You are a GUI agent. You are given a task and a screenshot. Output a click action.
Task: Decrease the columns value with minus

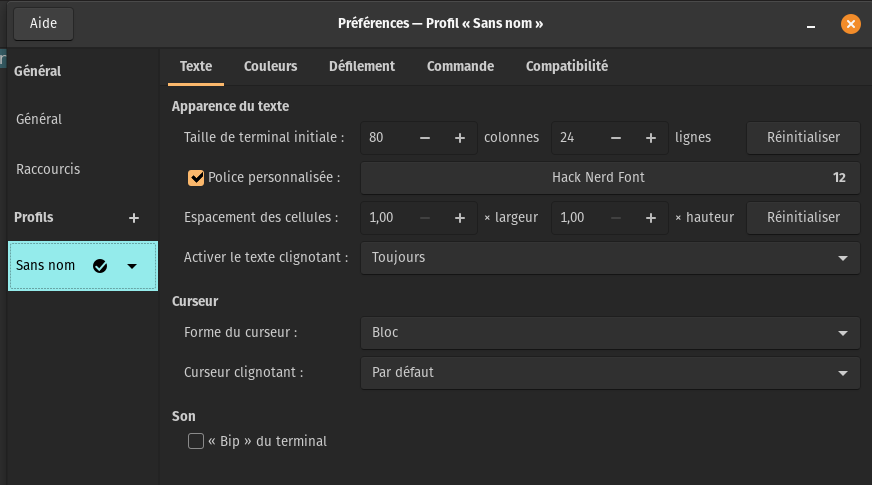[x=425, y=138]
